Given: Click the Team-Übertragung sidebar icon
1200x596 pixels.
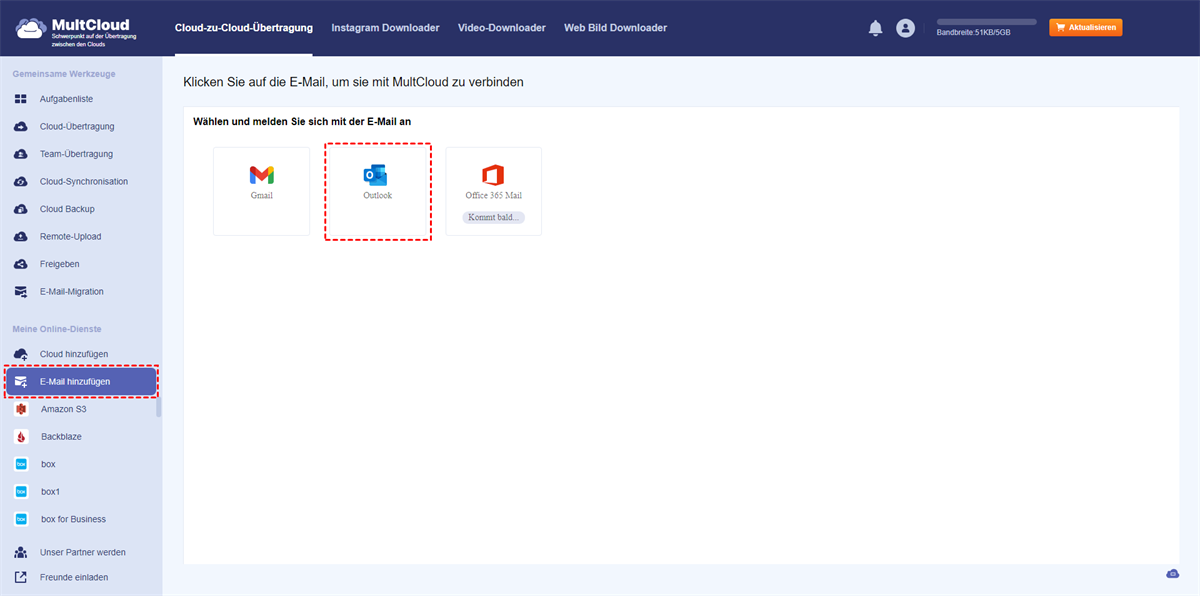Looking at the screenshot, I should (x=20, y=154).
